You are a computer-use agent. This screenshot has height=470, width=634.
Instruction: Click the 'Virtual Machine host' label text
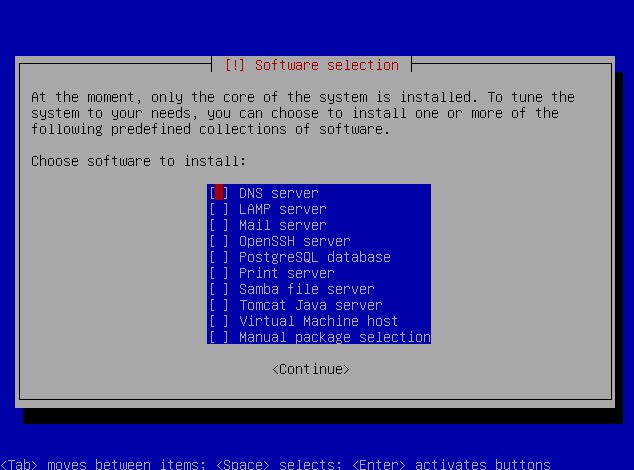point(319,321)
